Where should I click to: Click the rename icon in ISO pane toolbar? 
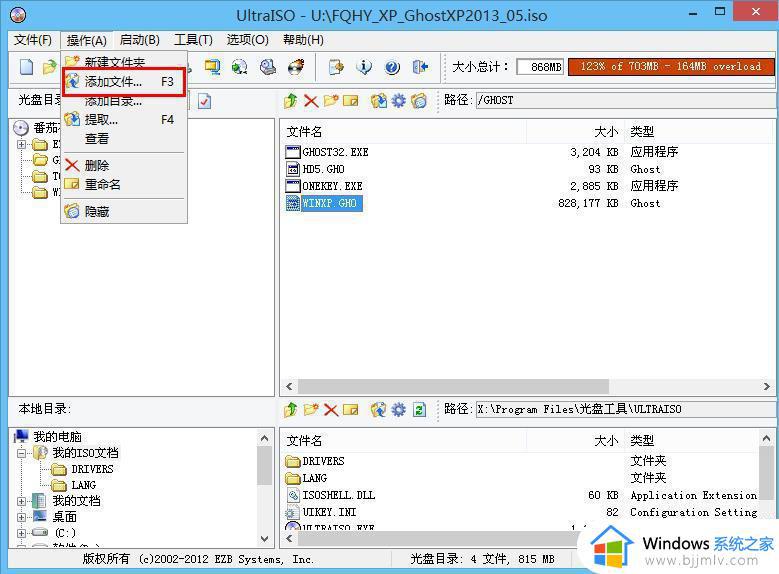pos(351,101)
